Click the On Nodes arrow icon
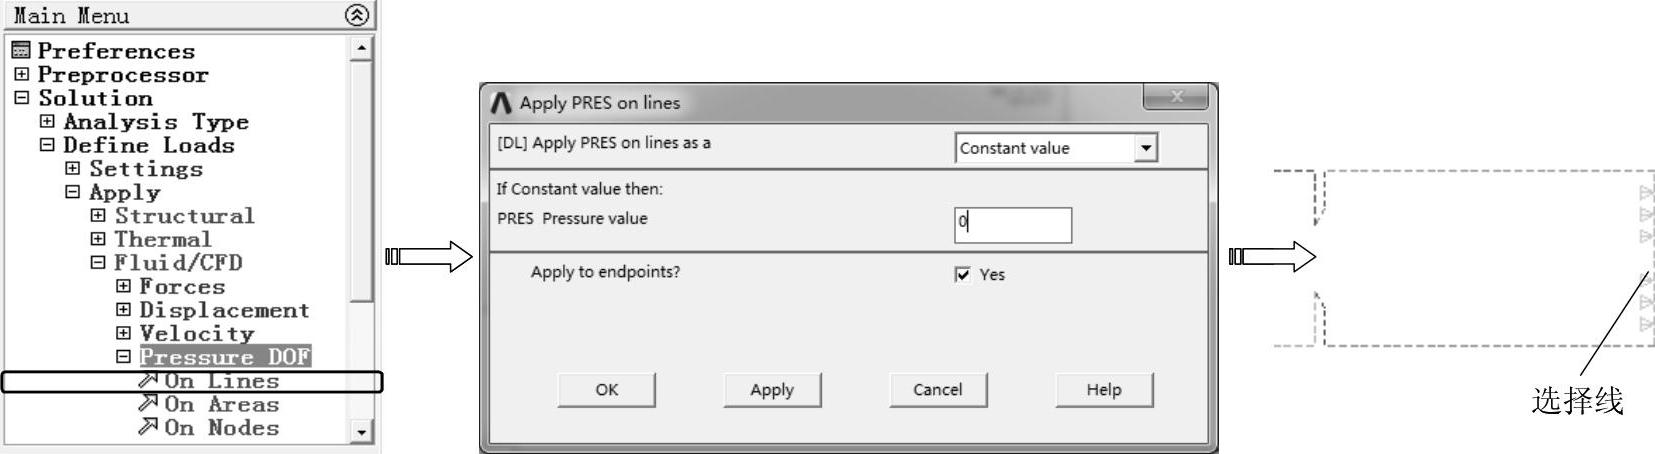 [x=148, y=427]
